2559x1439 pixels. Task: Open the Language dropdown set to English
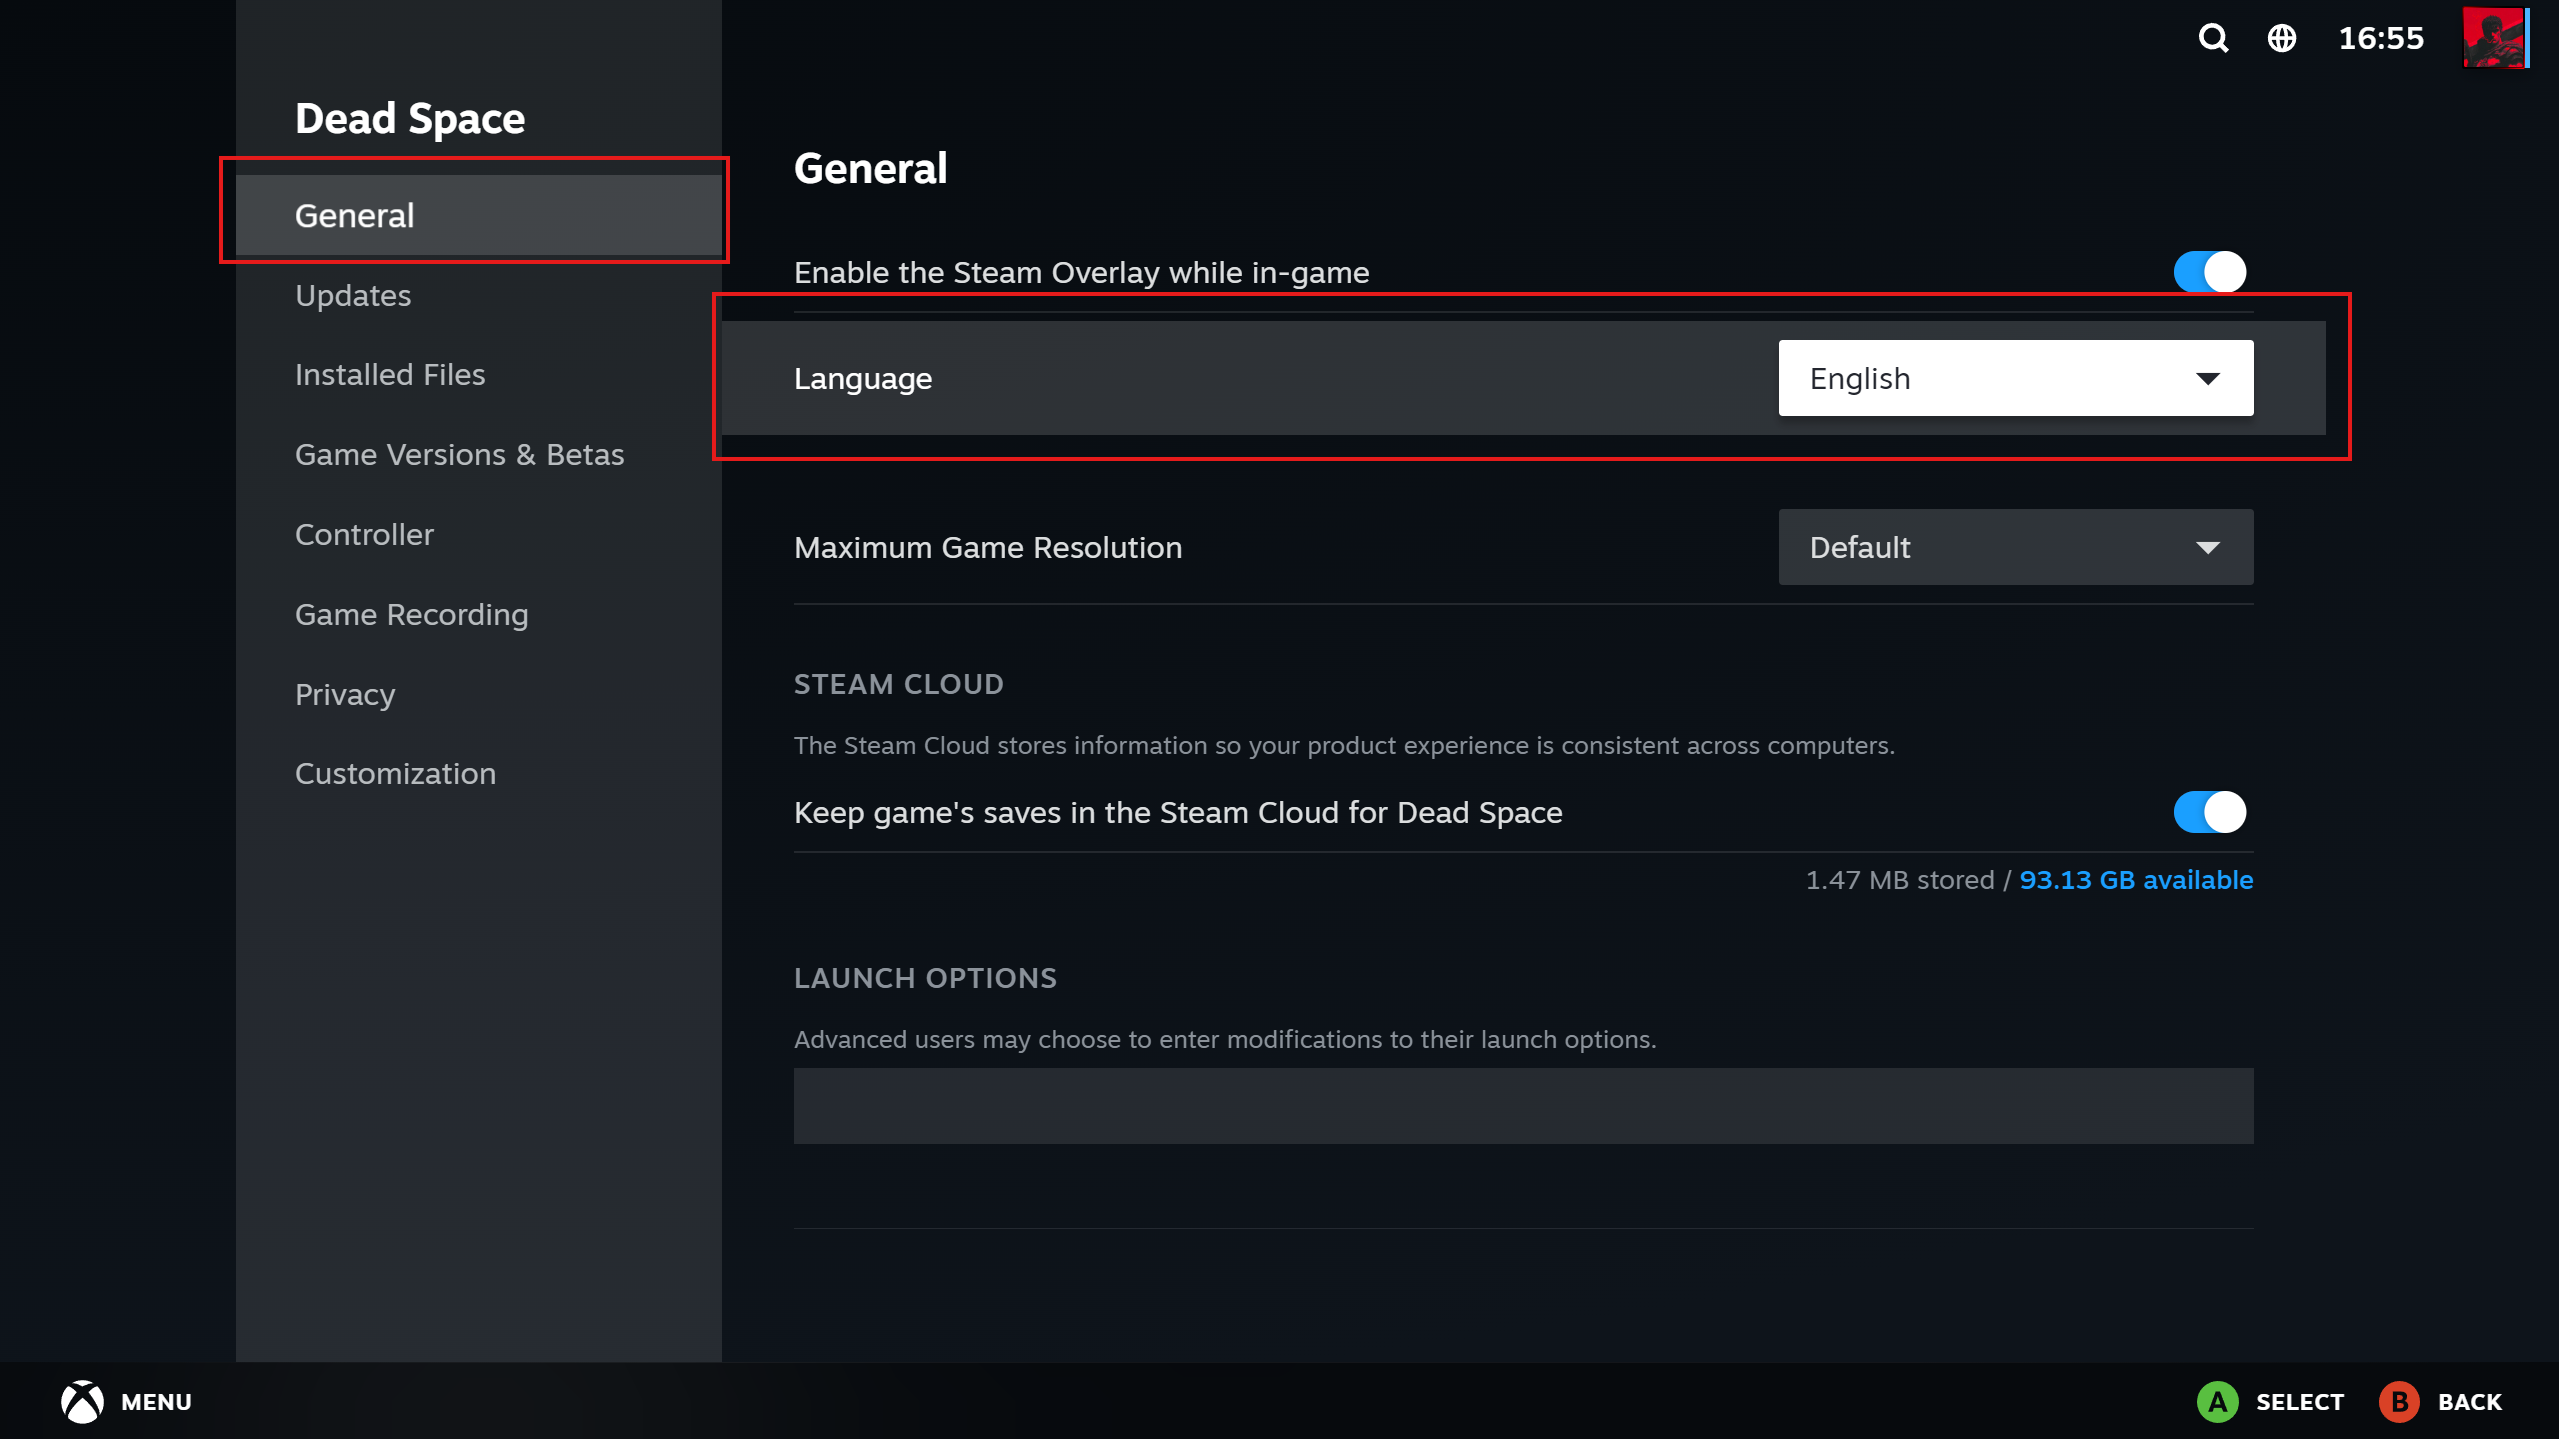coord(2015,378)
